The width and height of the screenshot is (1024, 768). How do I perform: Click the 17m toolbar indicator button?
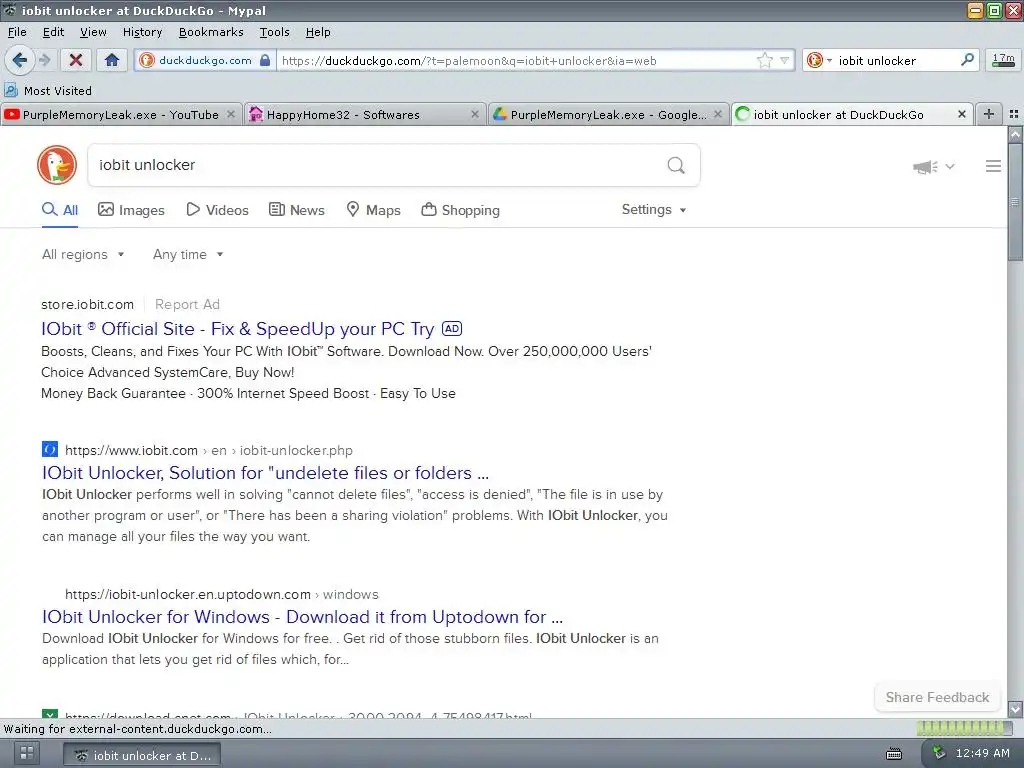tap(1003, 61)
